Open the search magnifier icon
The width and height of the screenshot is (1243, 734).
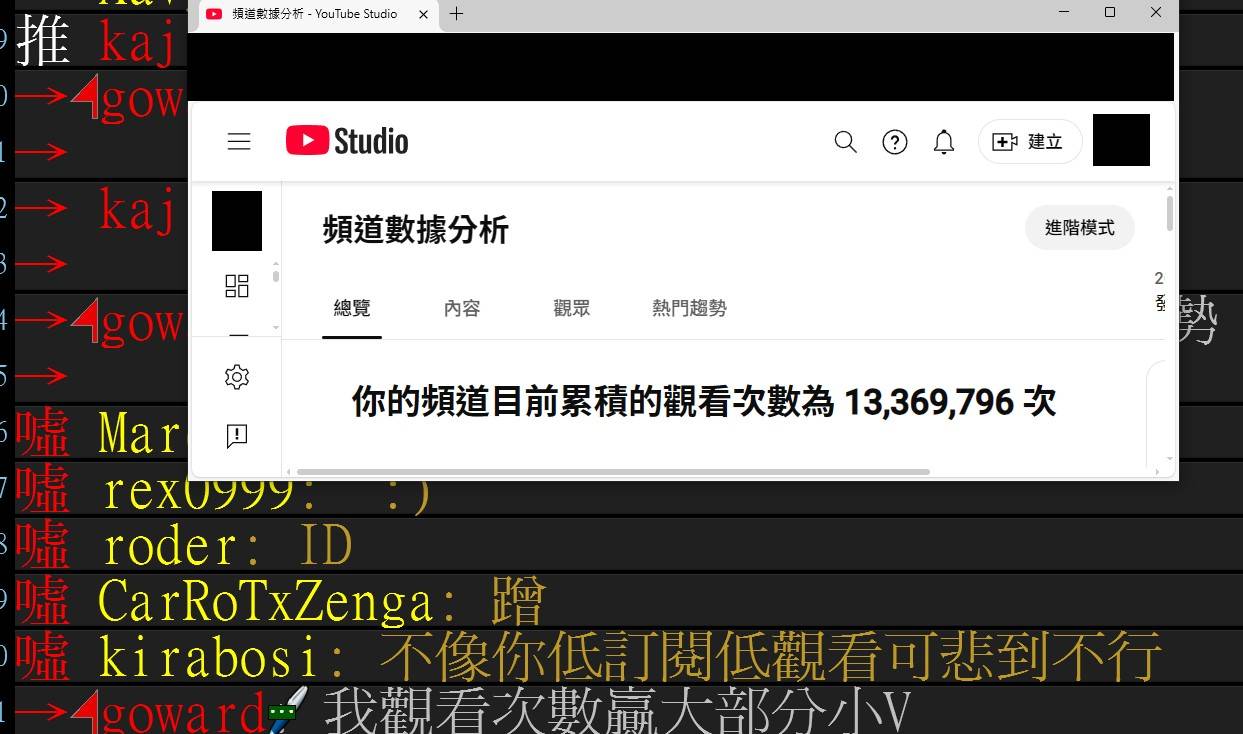coord(846,142)
